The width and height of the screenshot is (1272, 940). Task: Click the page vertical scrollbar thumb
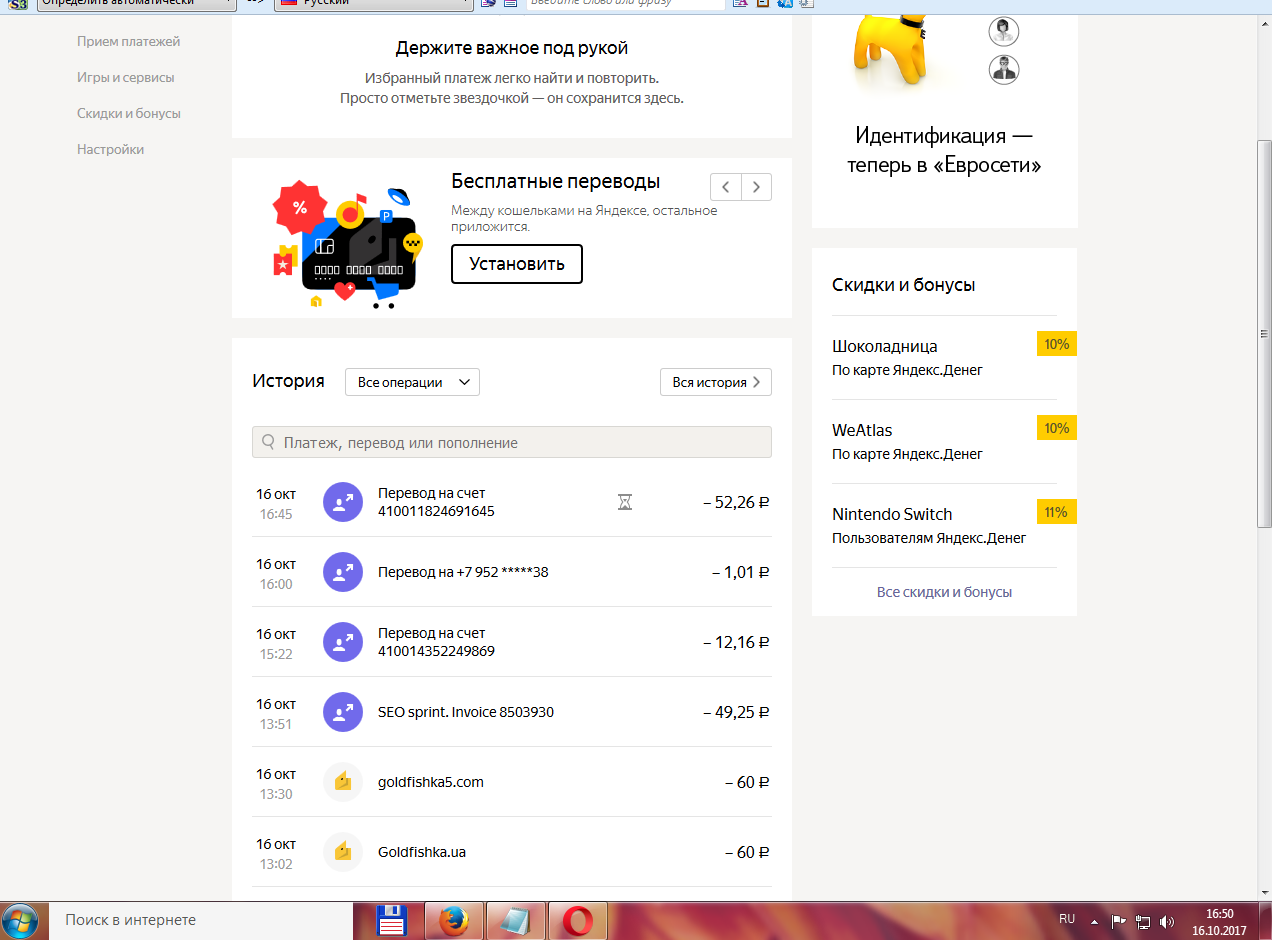1264,332
